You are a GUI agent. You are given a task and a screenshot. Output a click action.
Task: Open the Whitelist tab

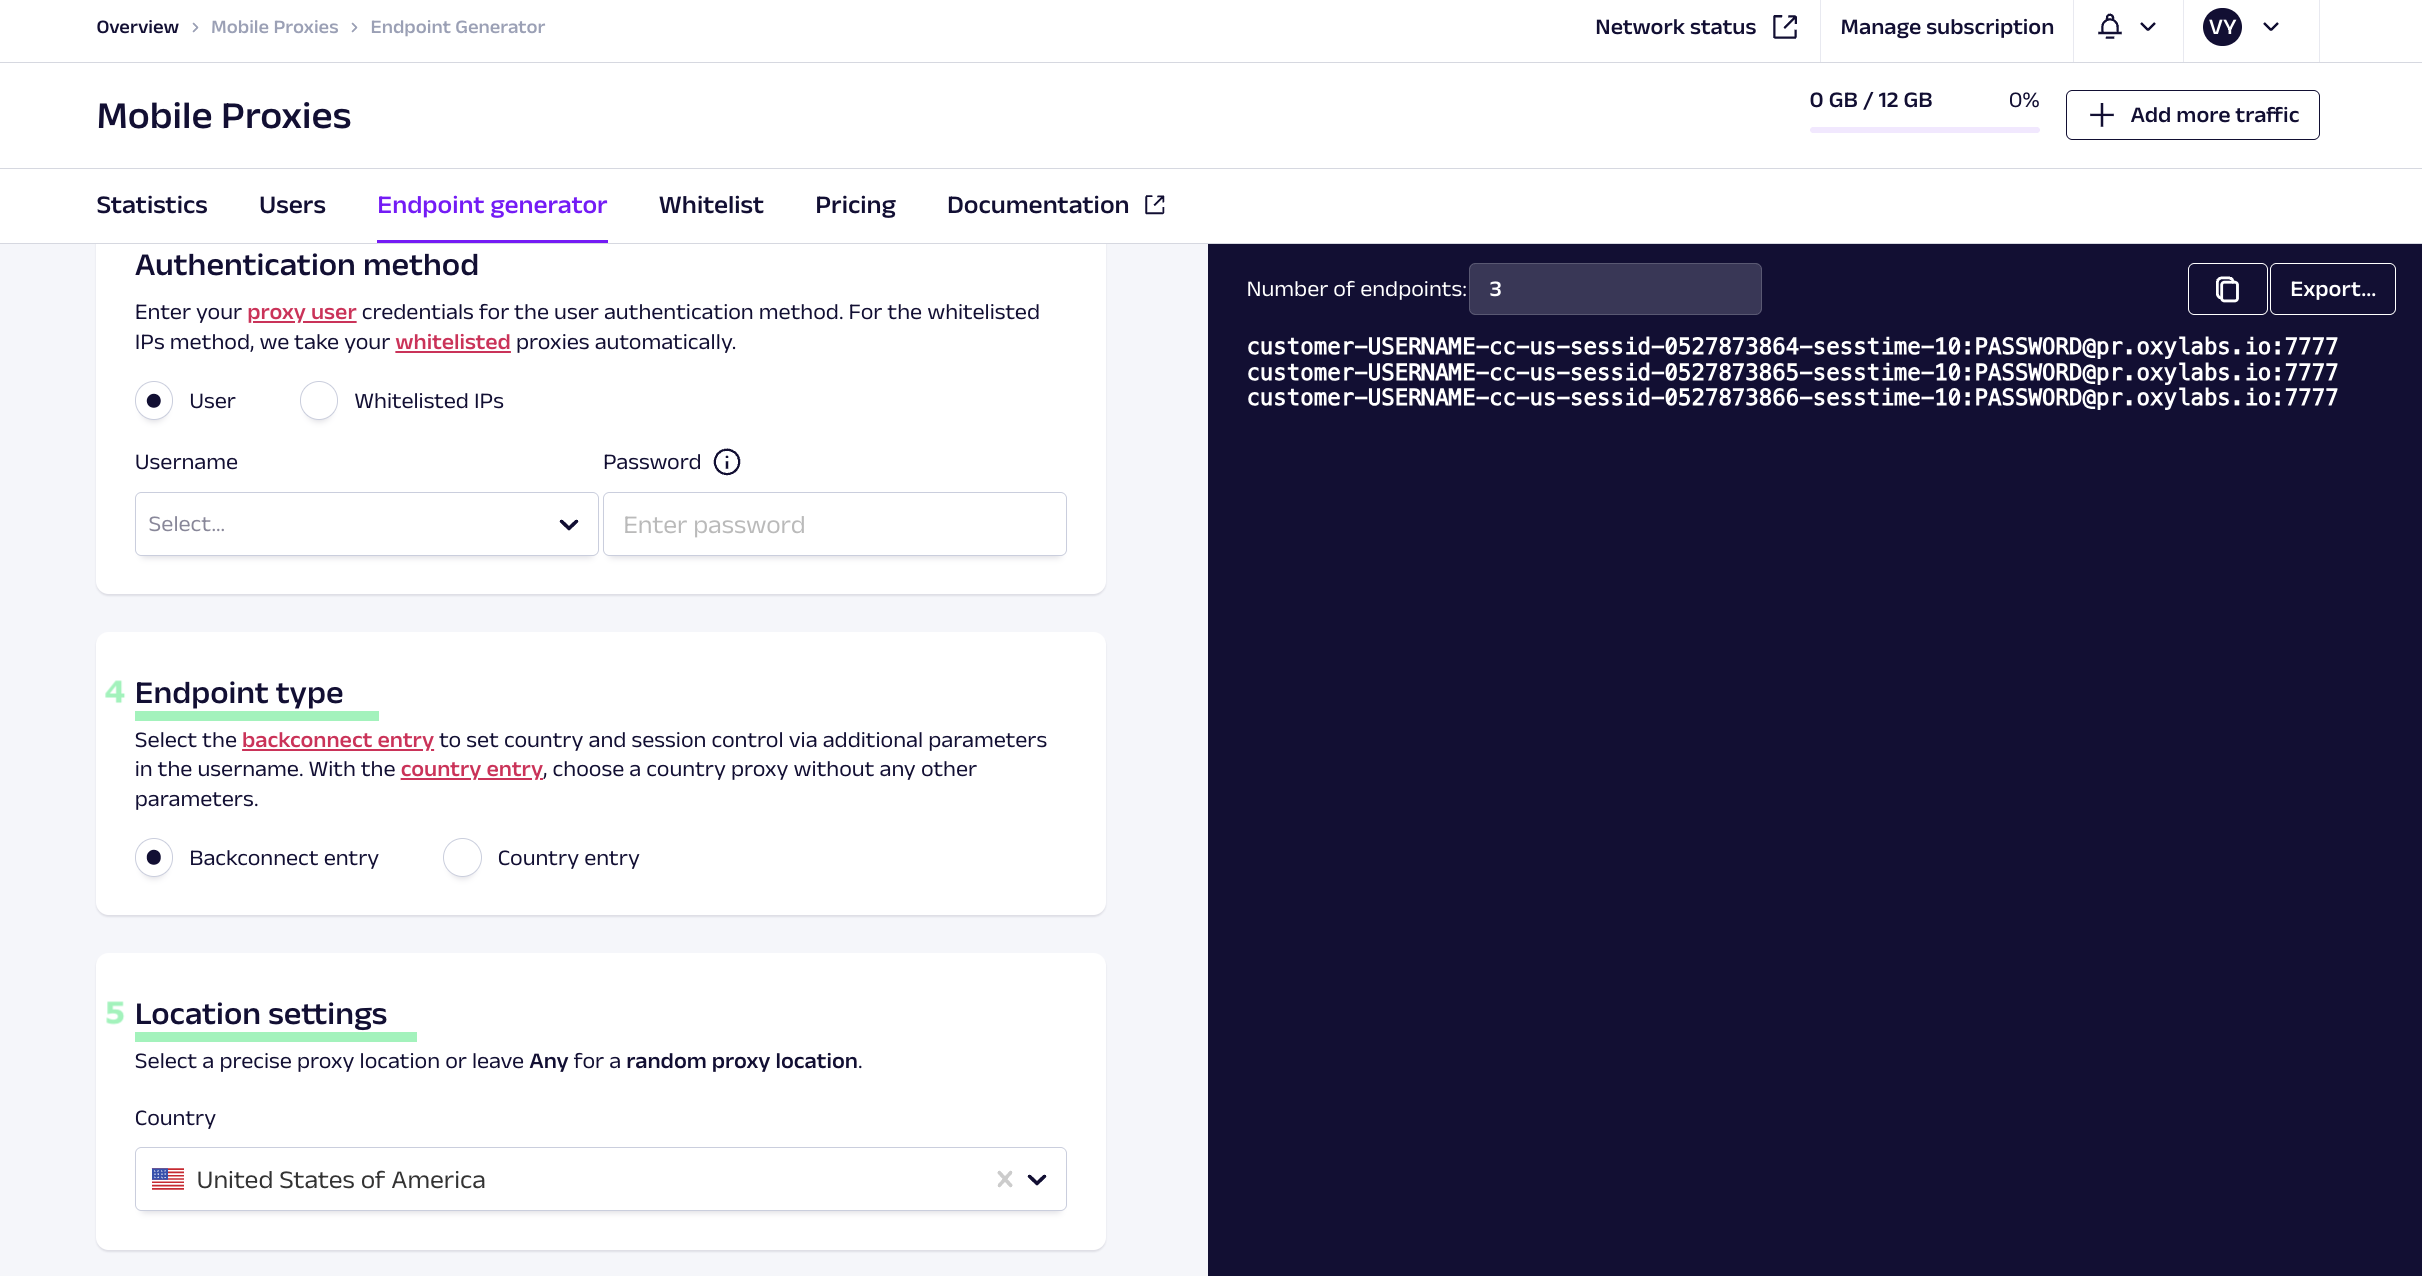pyautogui.click(x=711, y=205)
